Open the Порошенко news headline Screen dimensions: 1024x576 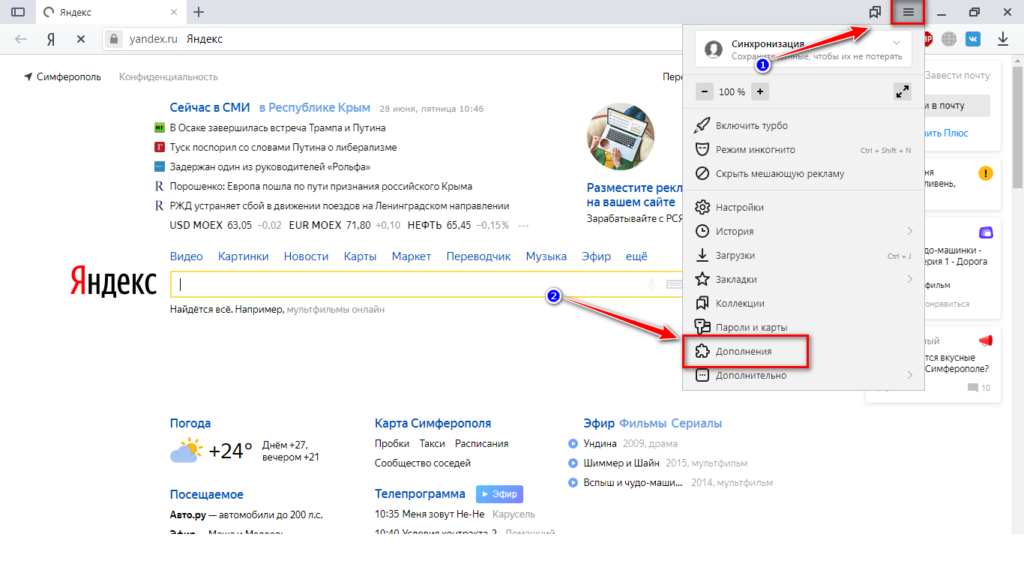point(321,187)
